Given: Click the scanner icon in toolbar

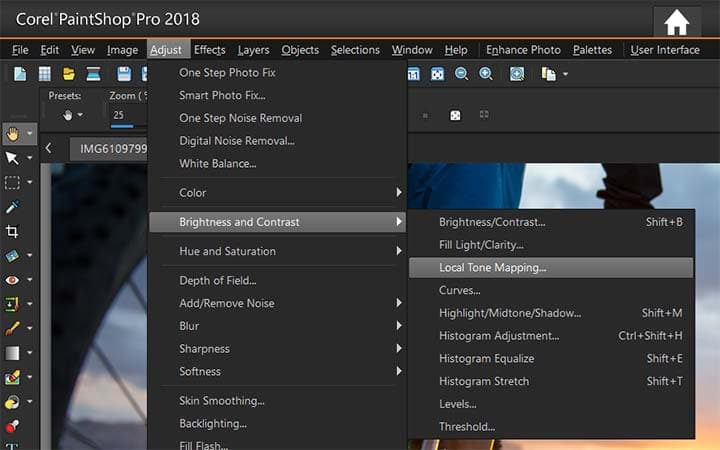Looking at the screenshot, I should click(x=93, y=74).
